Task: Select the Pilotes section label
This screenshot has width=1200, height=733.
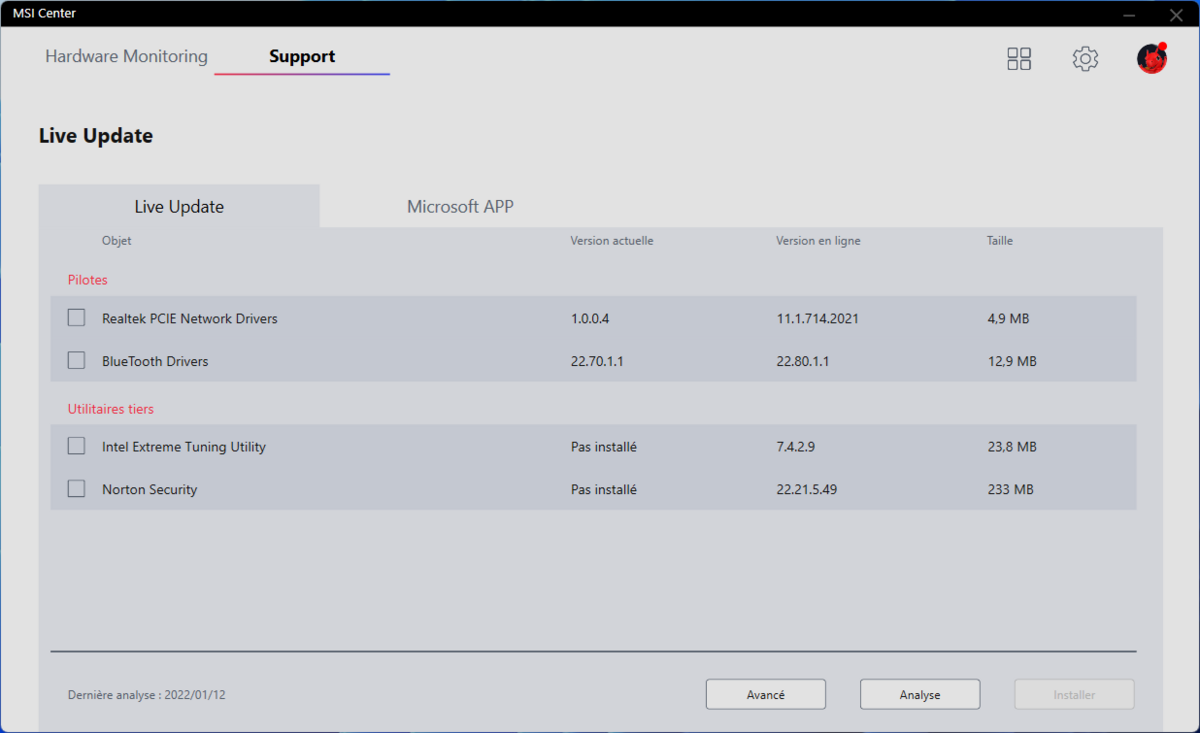Action: (88, 280)
